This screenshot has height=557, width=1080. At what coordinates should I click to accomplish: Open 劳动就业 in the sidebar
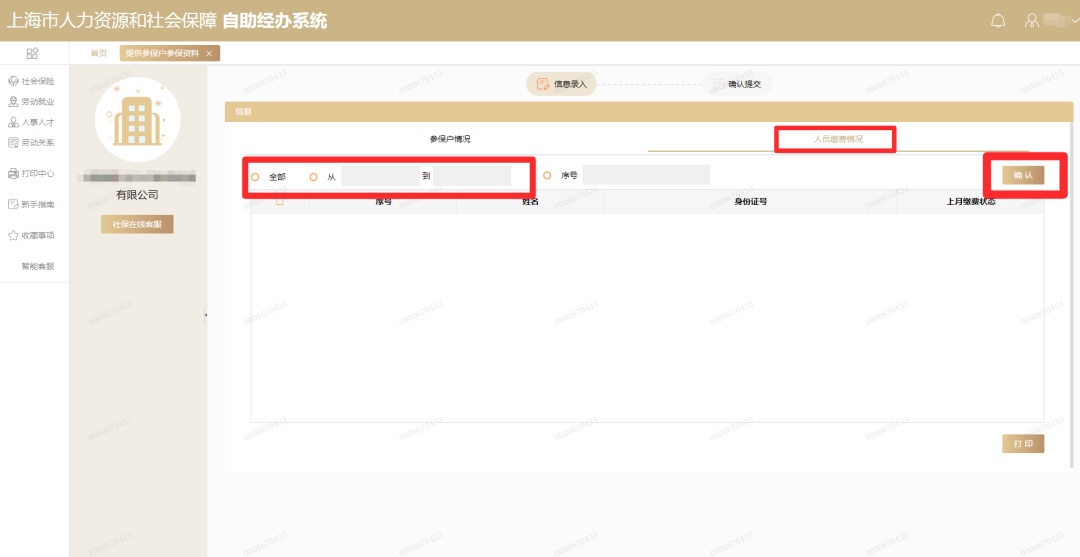pos(32,102)
